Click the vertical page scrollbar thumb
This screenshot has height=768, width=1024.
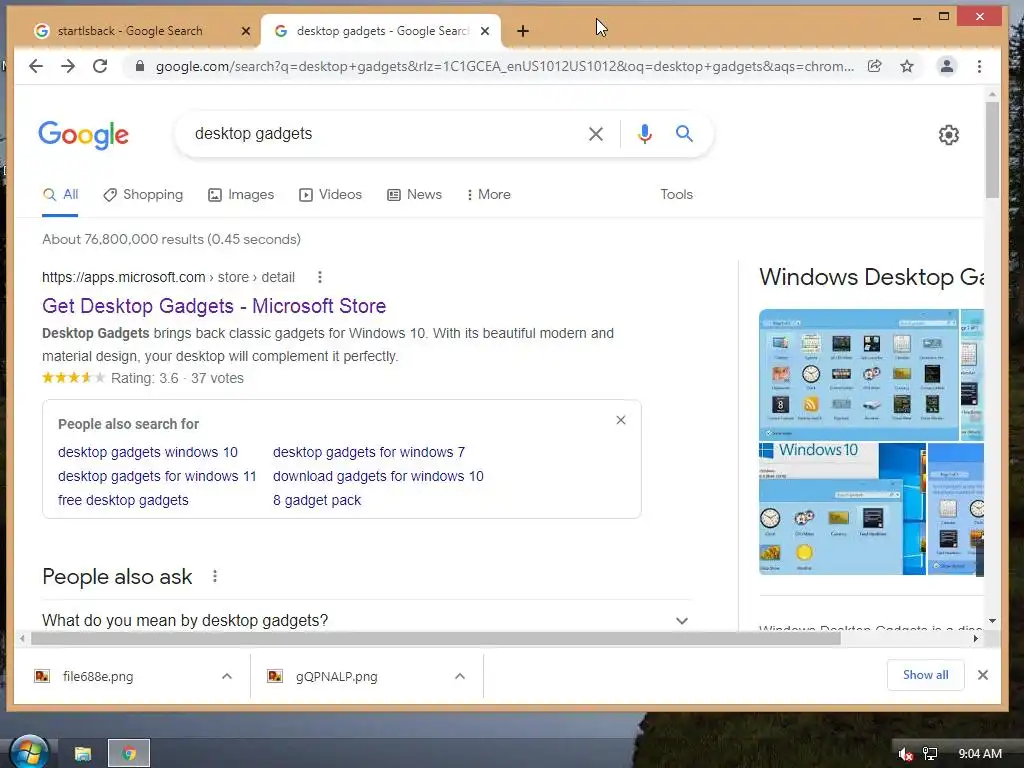[992, 149]
